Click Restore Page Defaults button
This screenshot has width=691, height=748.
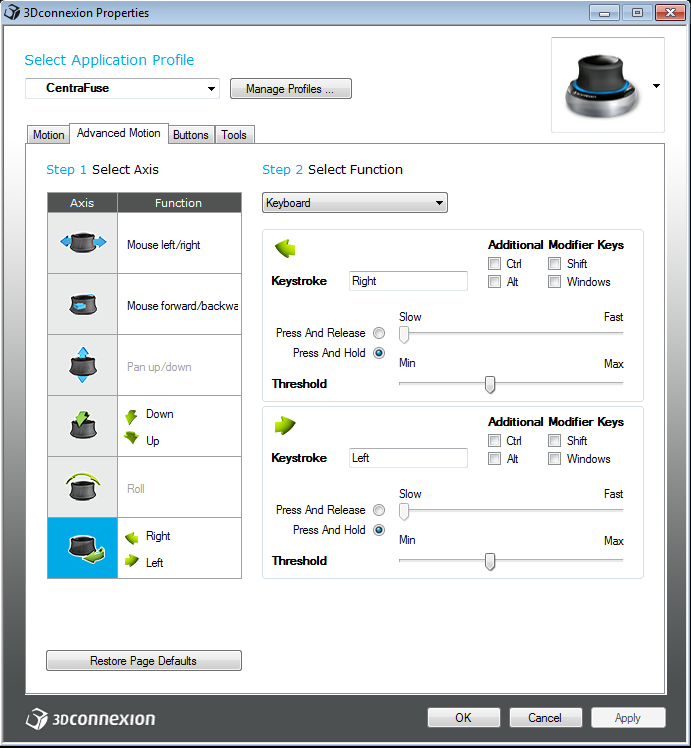144,661
